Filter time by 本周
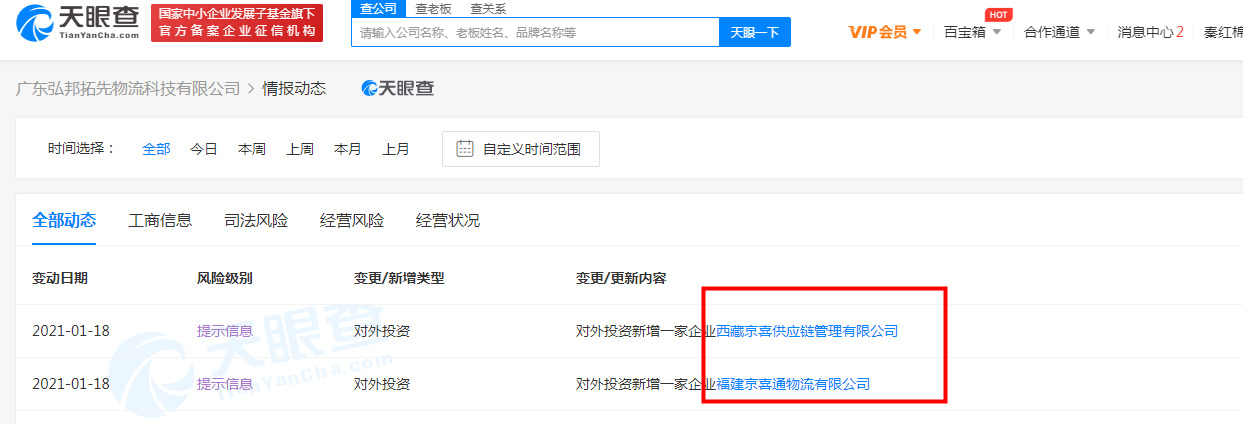This screenshot has width=1243, height=424. click(x=252, y=149)
